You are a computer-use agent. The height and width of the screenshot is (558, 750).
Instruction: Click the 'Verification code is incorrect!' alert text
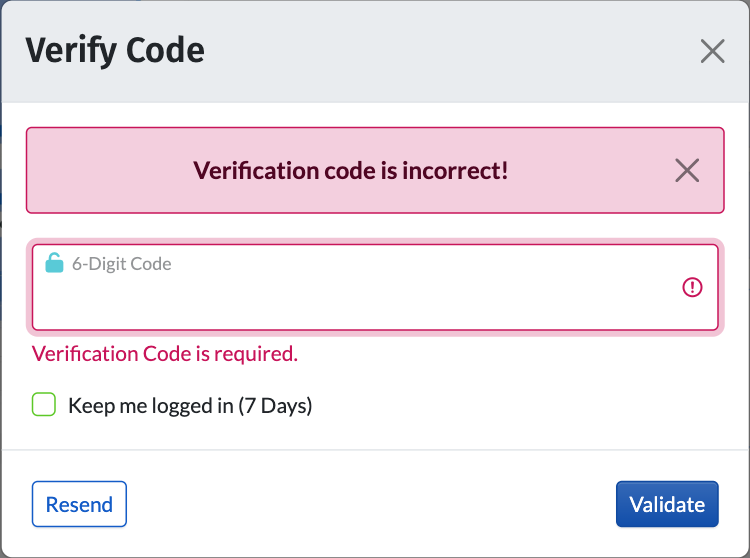coord(350,170)
